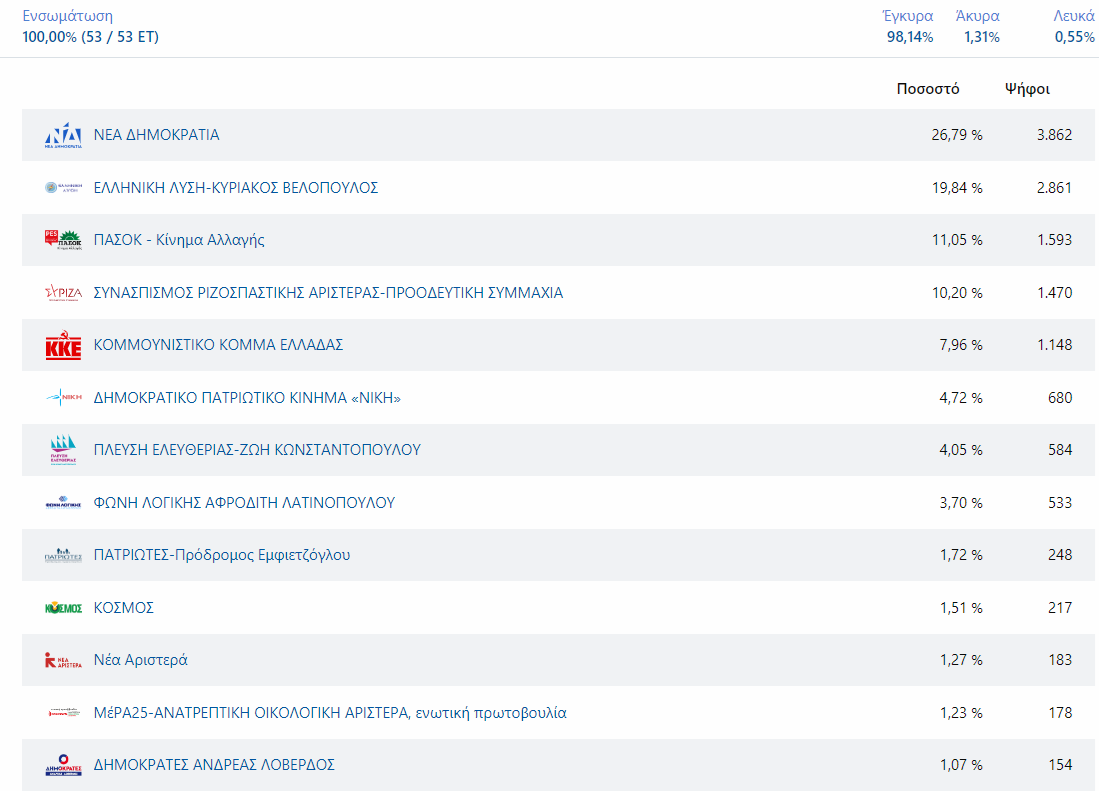Open ΜέΡΑ25-ΑΝΑΤΡΕΠΤΙΚΗ ΟΙΚΟΛΟΓΙΚΗ ΑΡΙΣΤΕΡΑ party name
The height and width of the screenshot is (791, 1099).
click(330, 713)
